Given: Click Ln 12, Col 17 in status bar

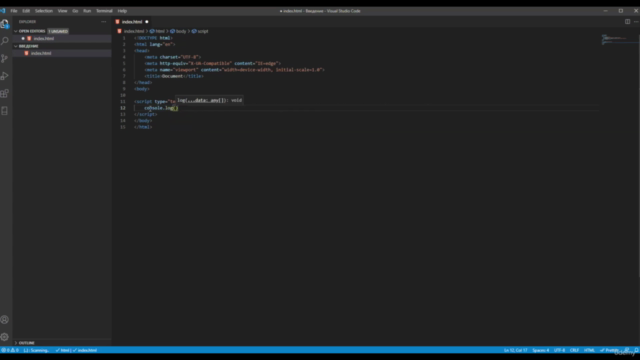Looking at the screenshot, I should (x=516, y=350).
